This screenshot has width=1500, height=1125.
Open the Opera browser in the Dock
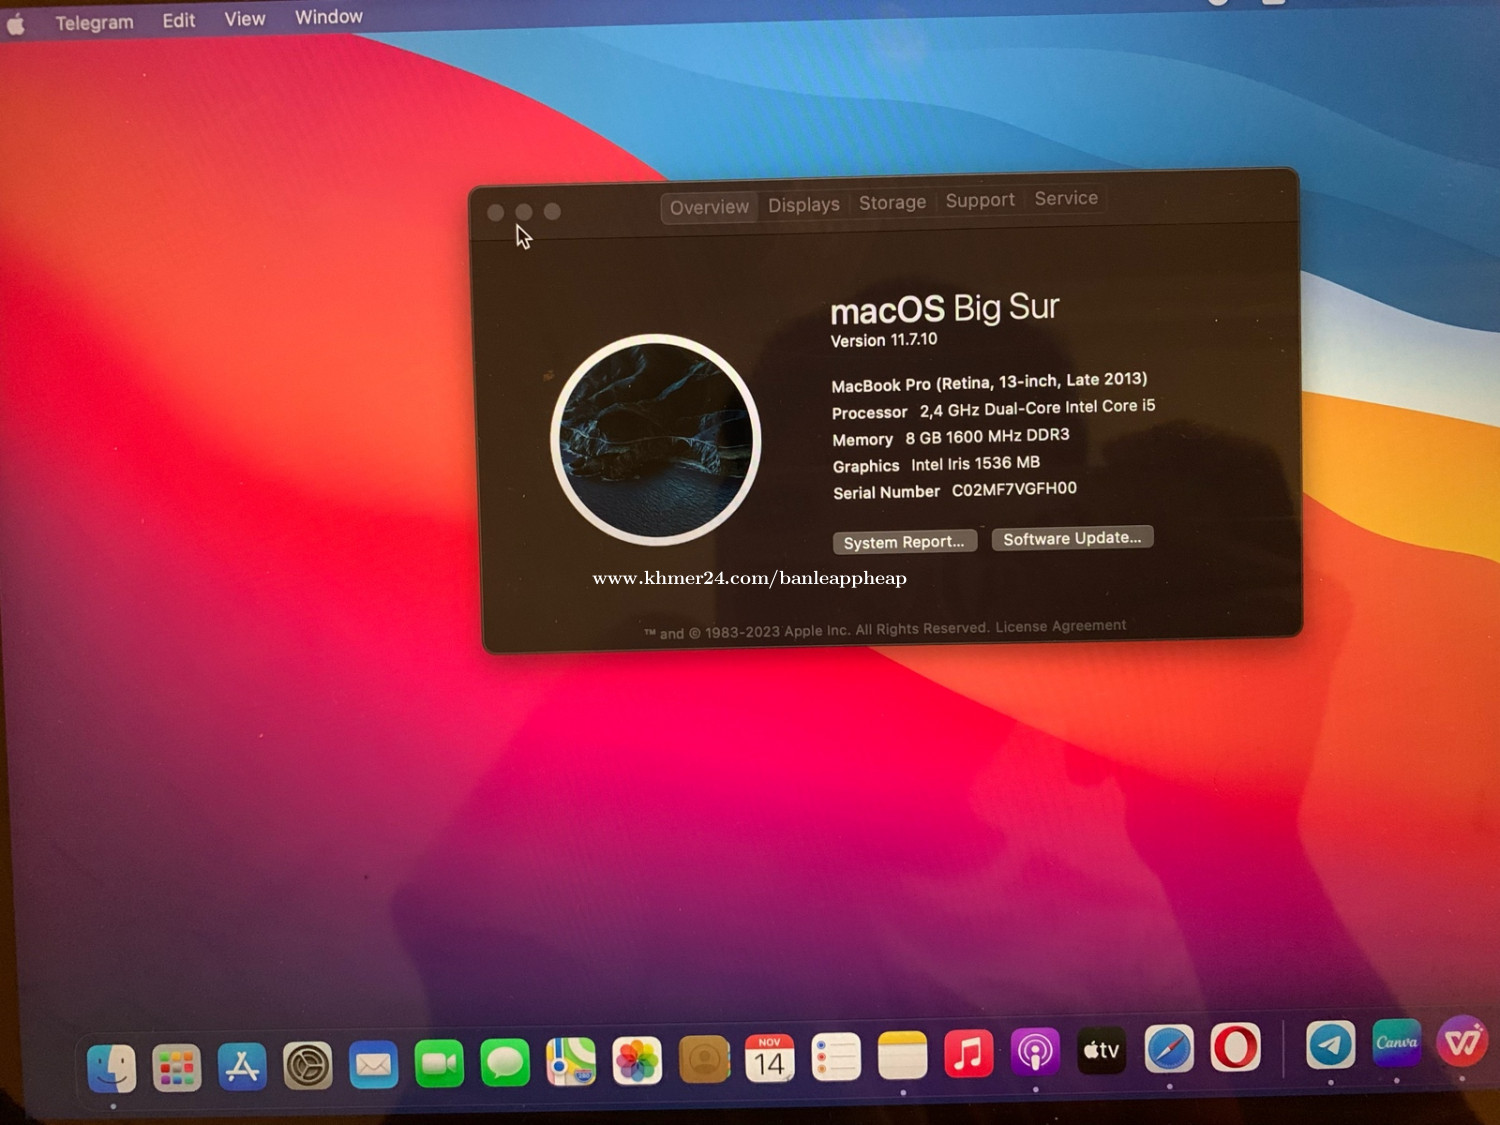click(x=1236, y=1048)
